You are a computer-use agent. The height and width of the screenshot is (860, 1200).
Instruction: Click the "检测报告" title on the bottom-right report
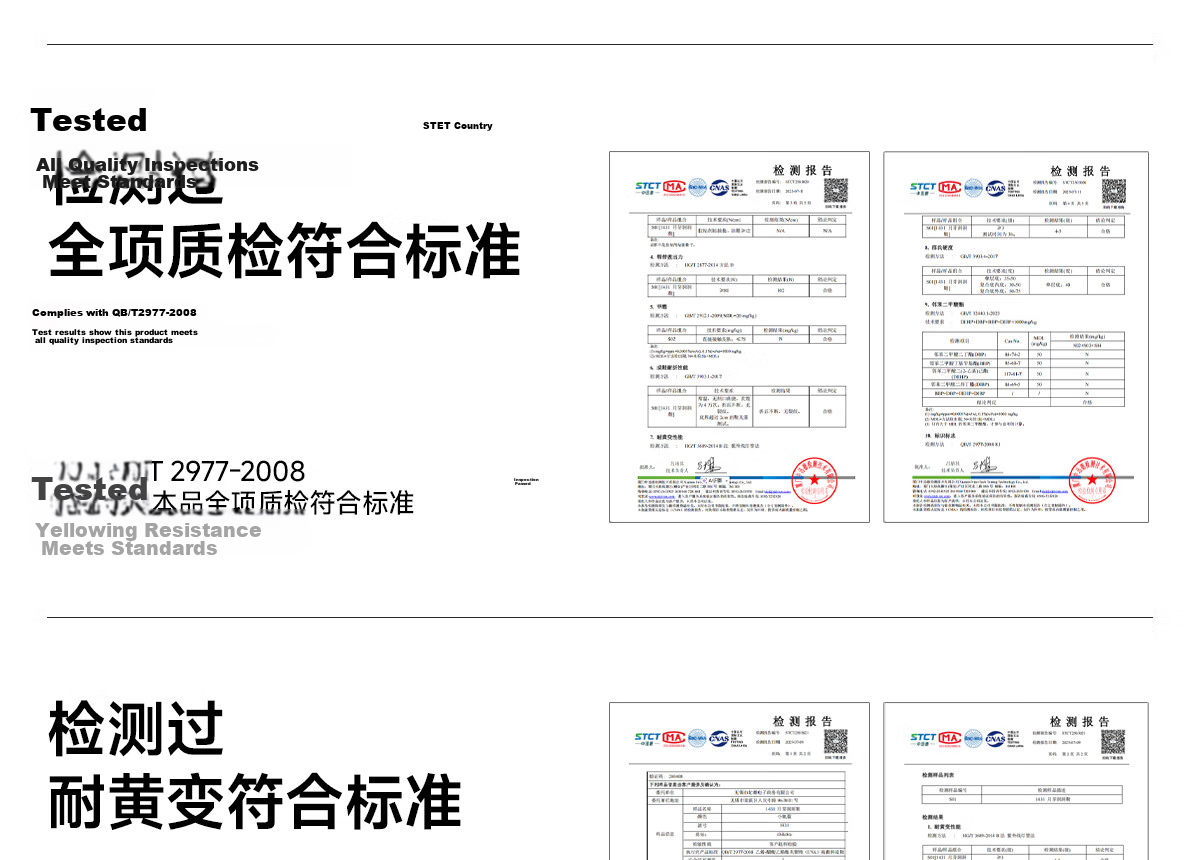pos(1080,721)
